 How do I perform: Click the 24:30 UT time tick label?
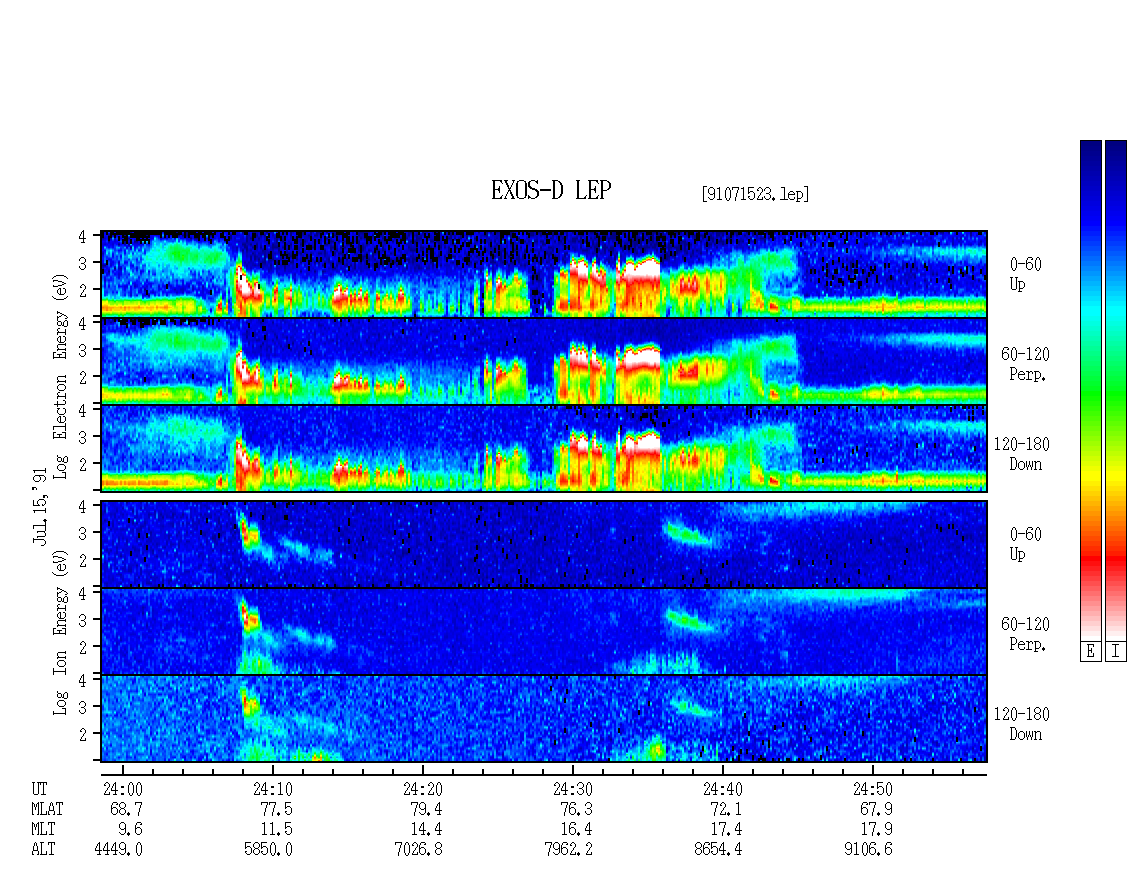tap(572, 789)
